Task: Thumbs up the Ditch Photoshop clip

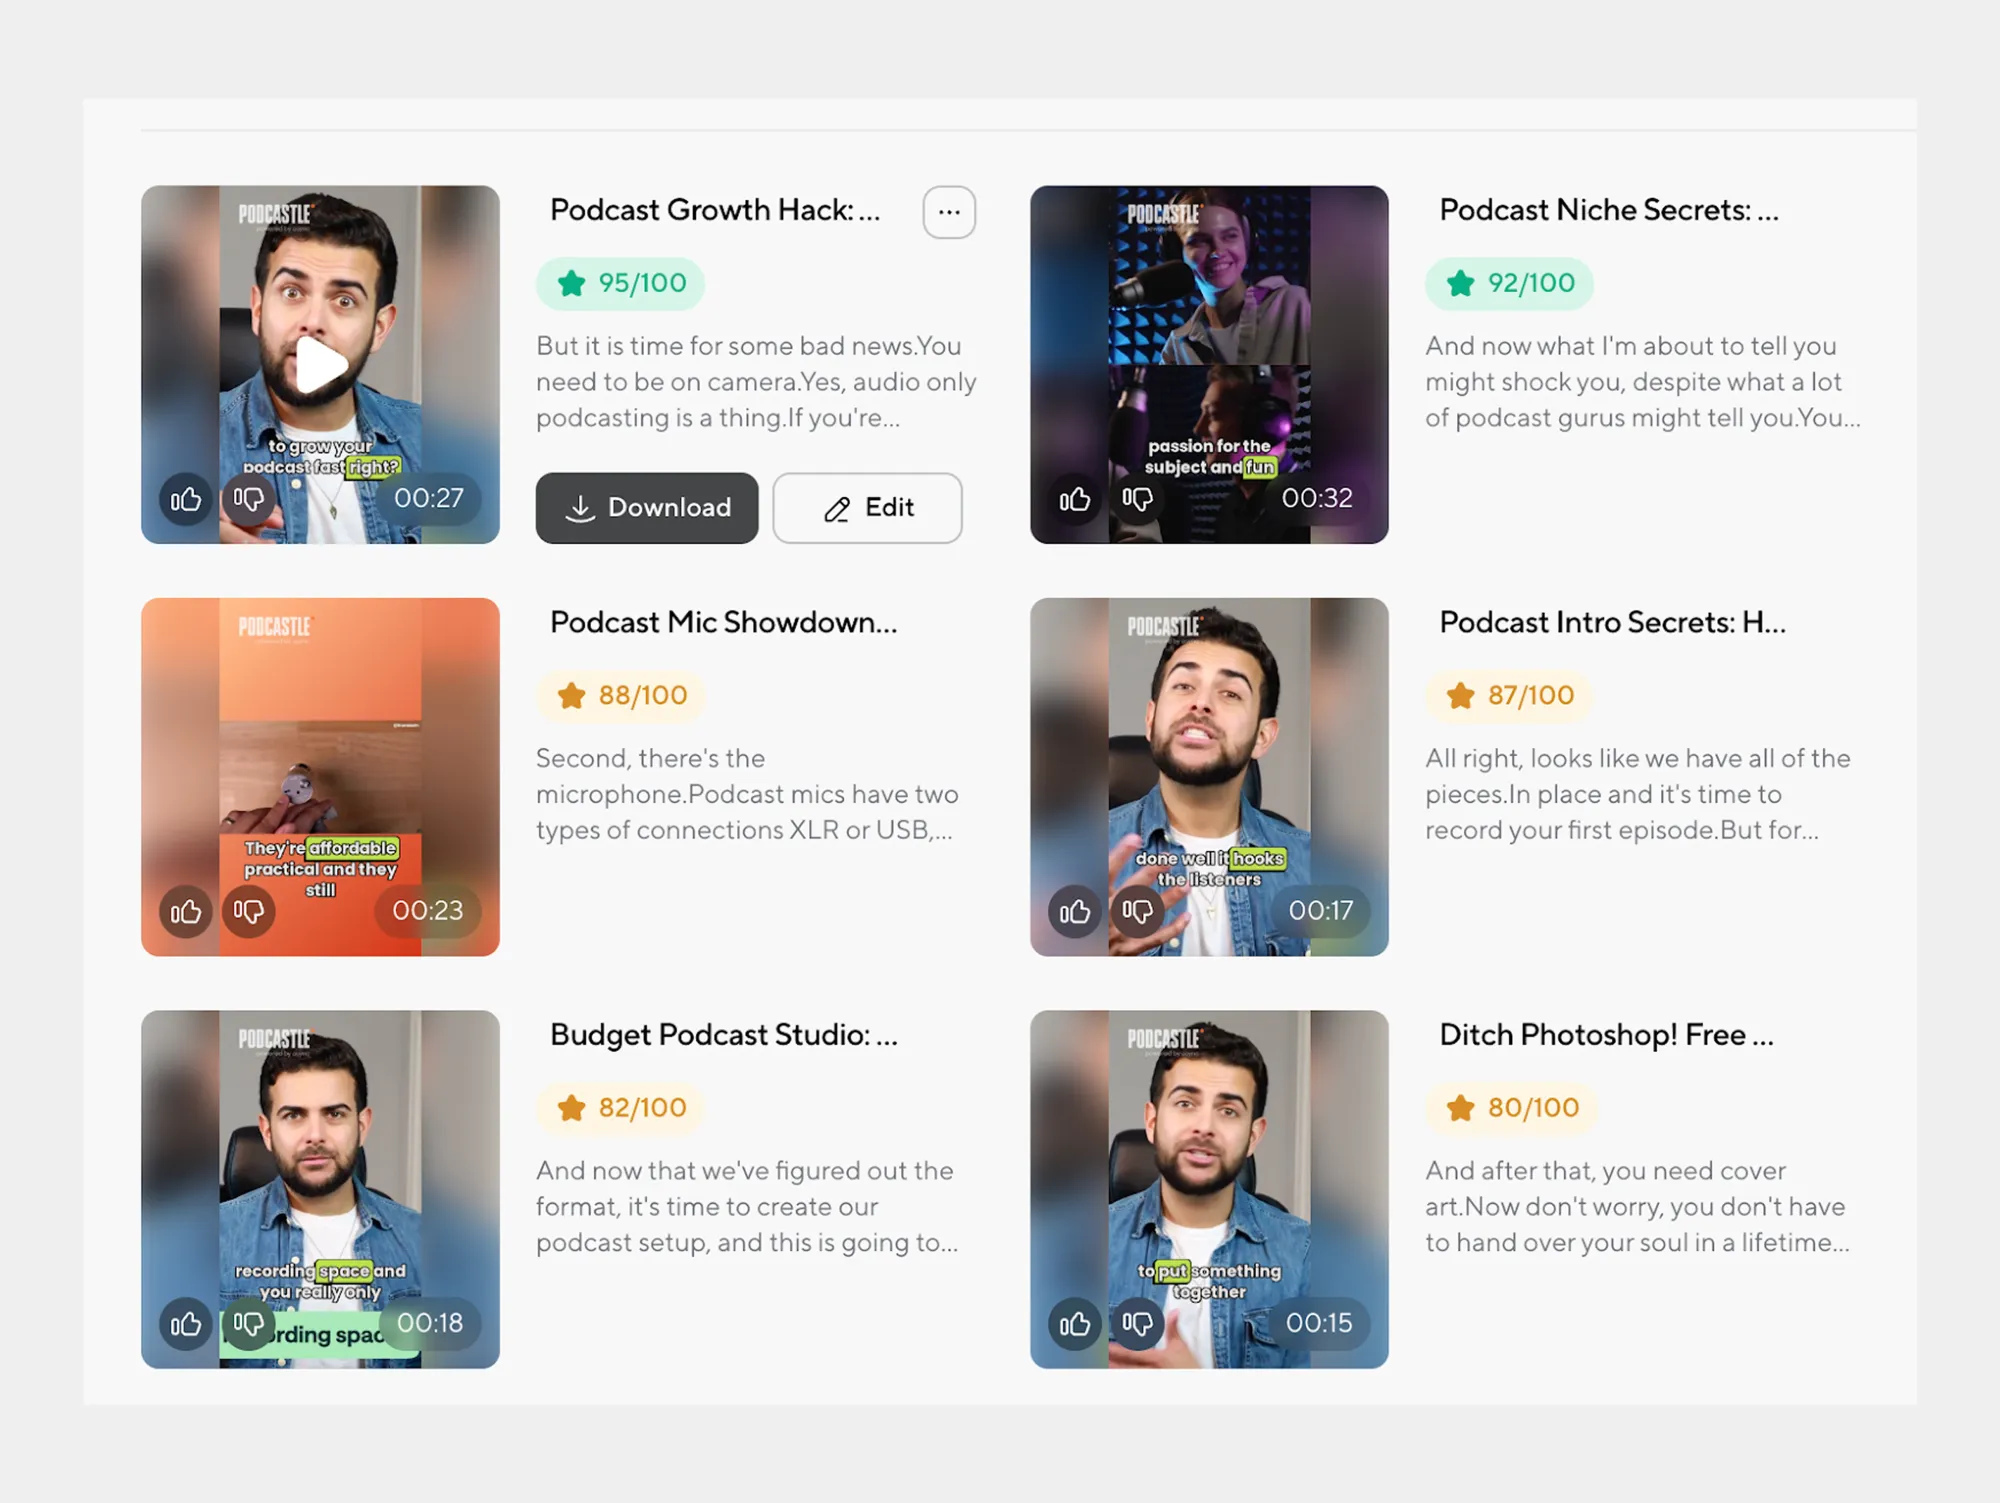Action: pyautogui.click(x=1075, y=1324)
